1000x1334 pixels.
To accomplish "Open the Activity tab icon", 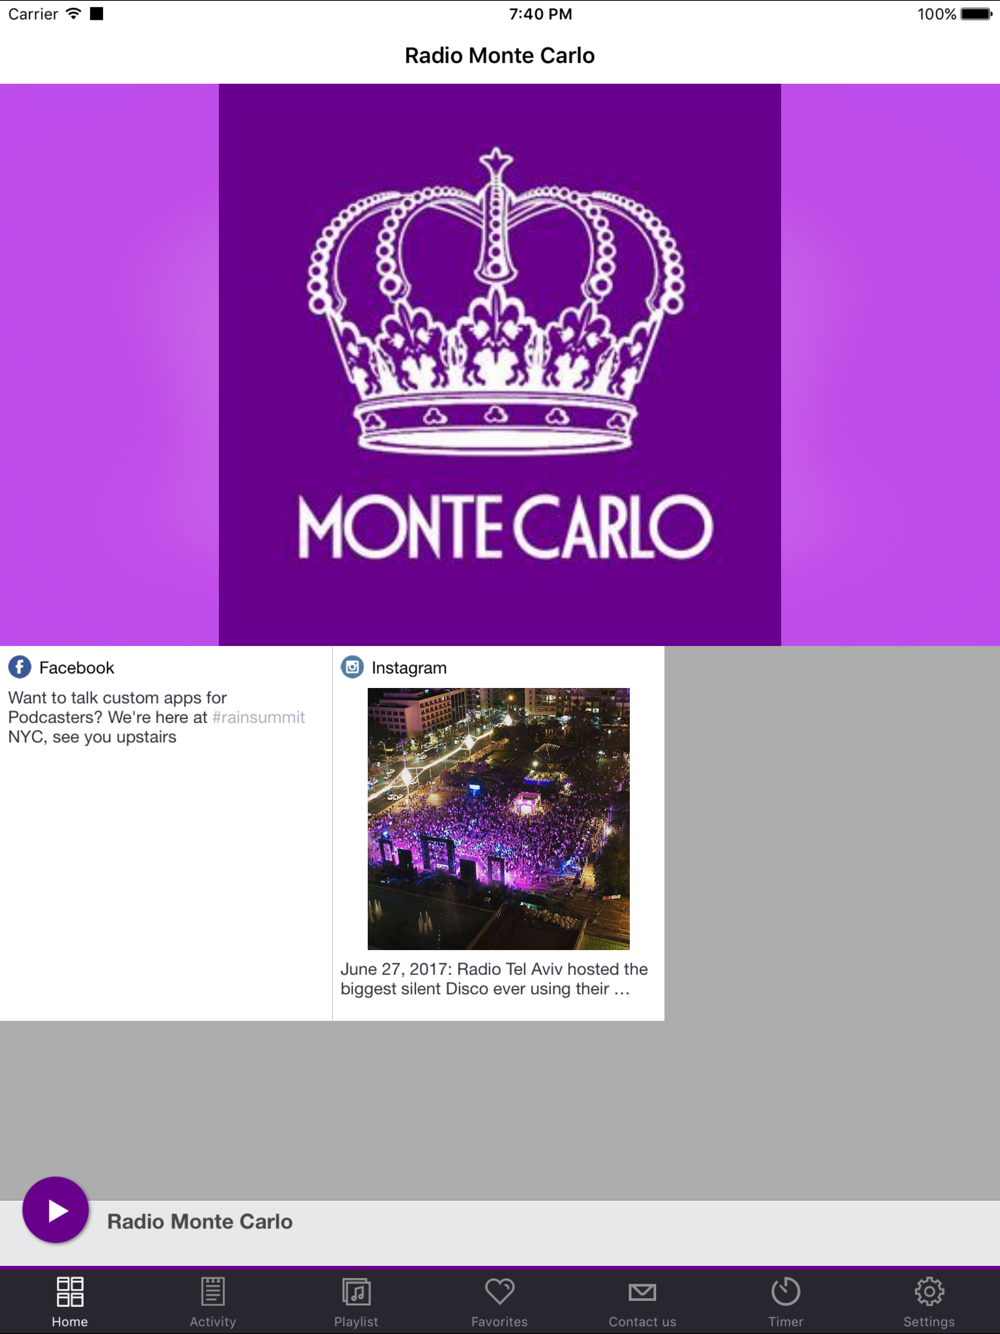I will pyautogui.click(x=213, y=1291).
